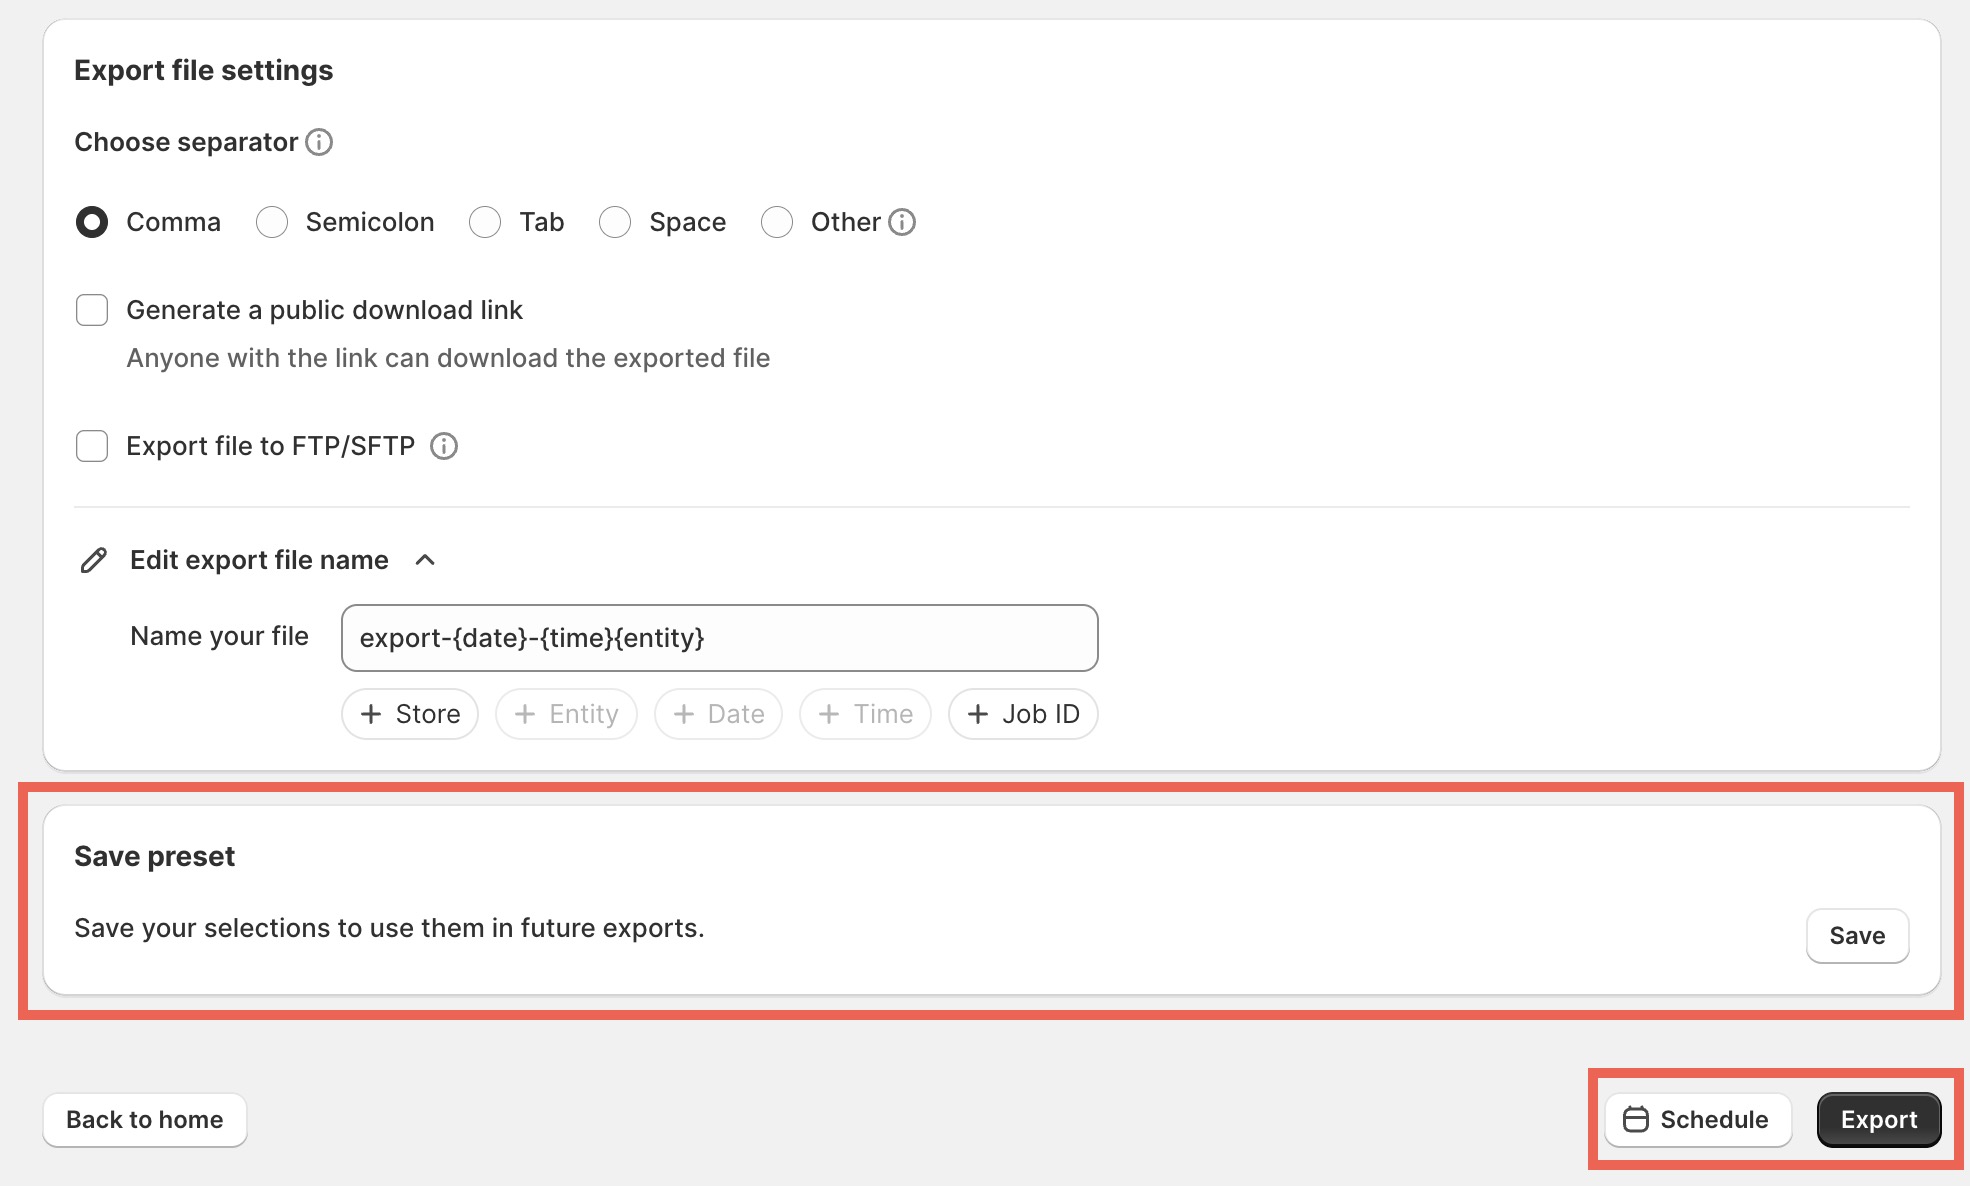The width and height of the screenshot is (1970, 1186).
Task: Click the FTP/SFTP export info icon
Action: coord(444,446)
